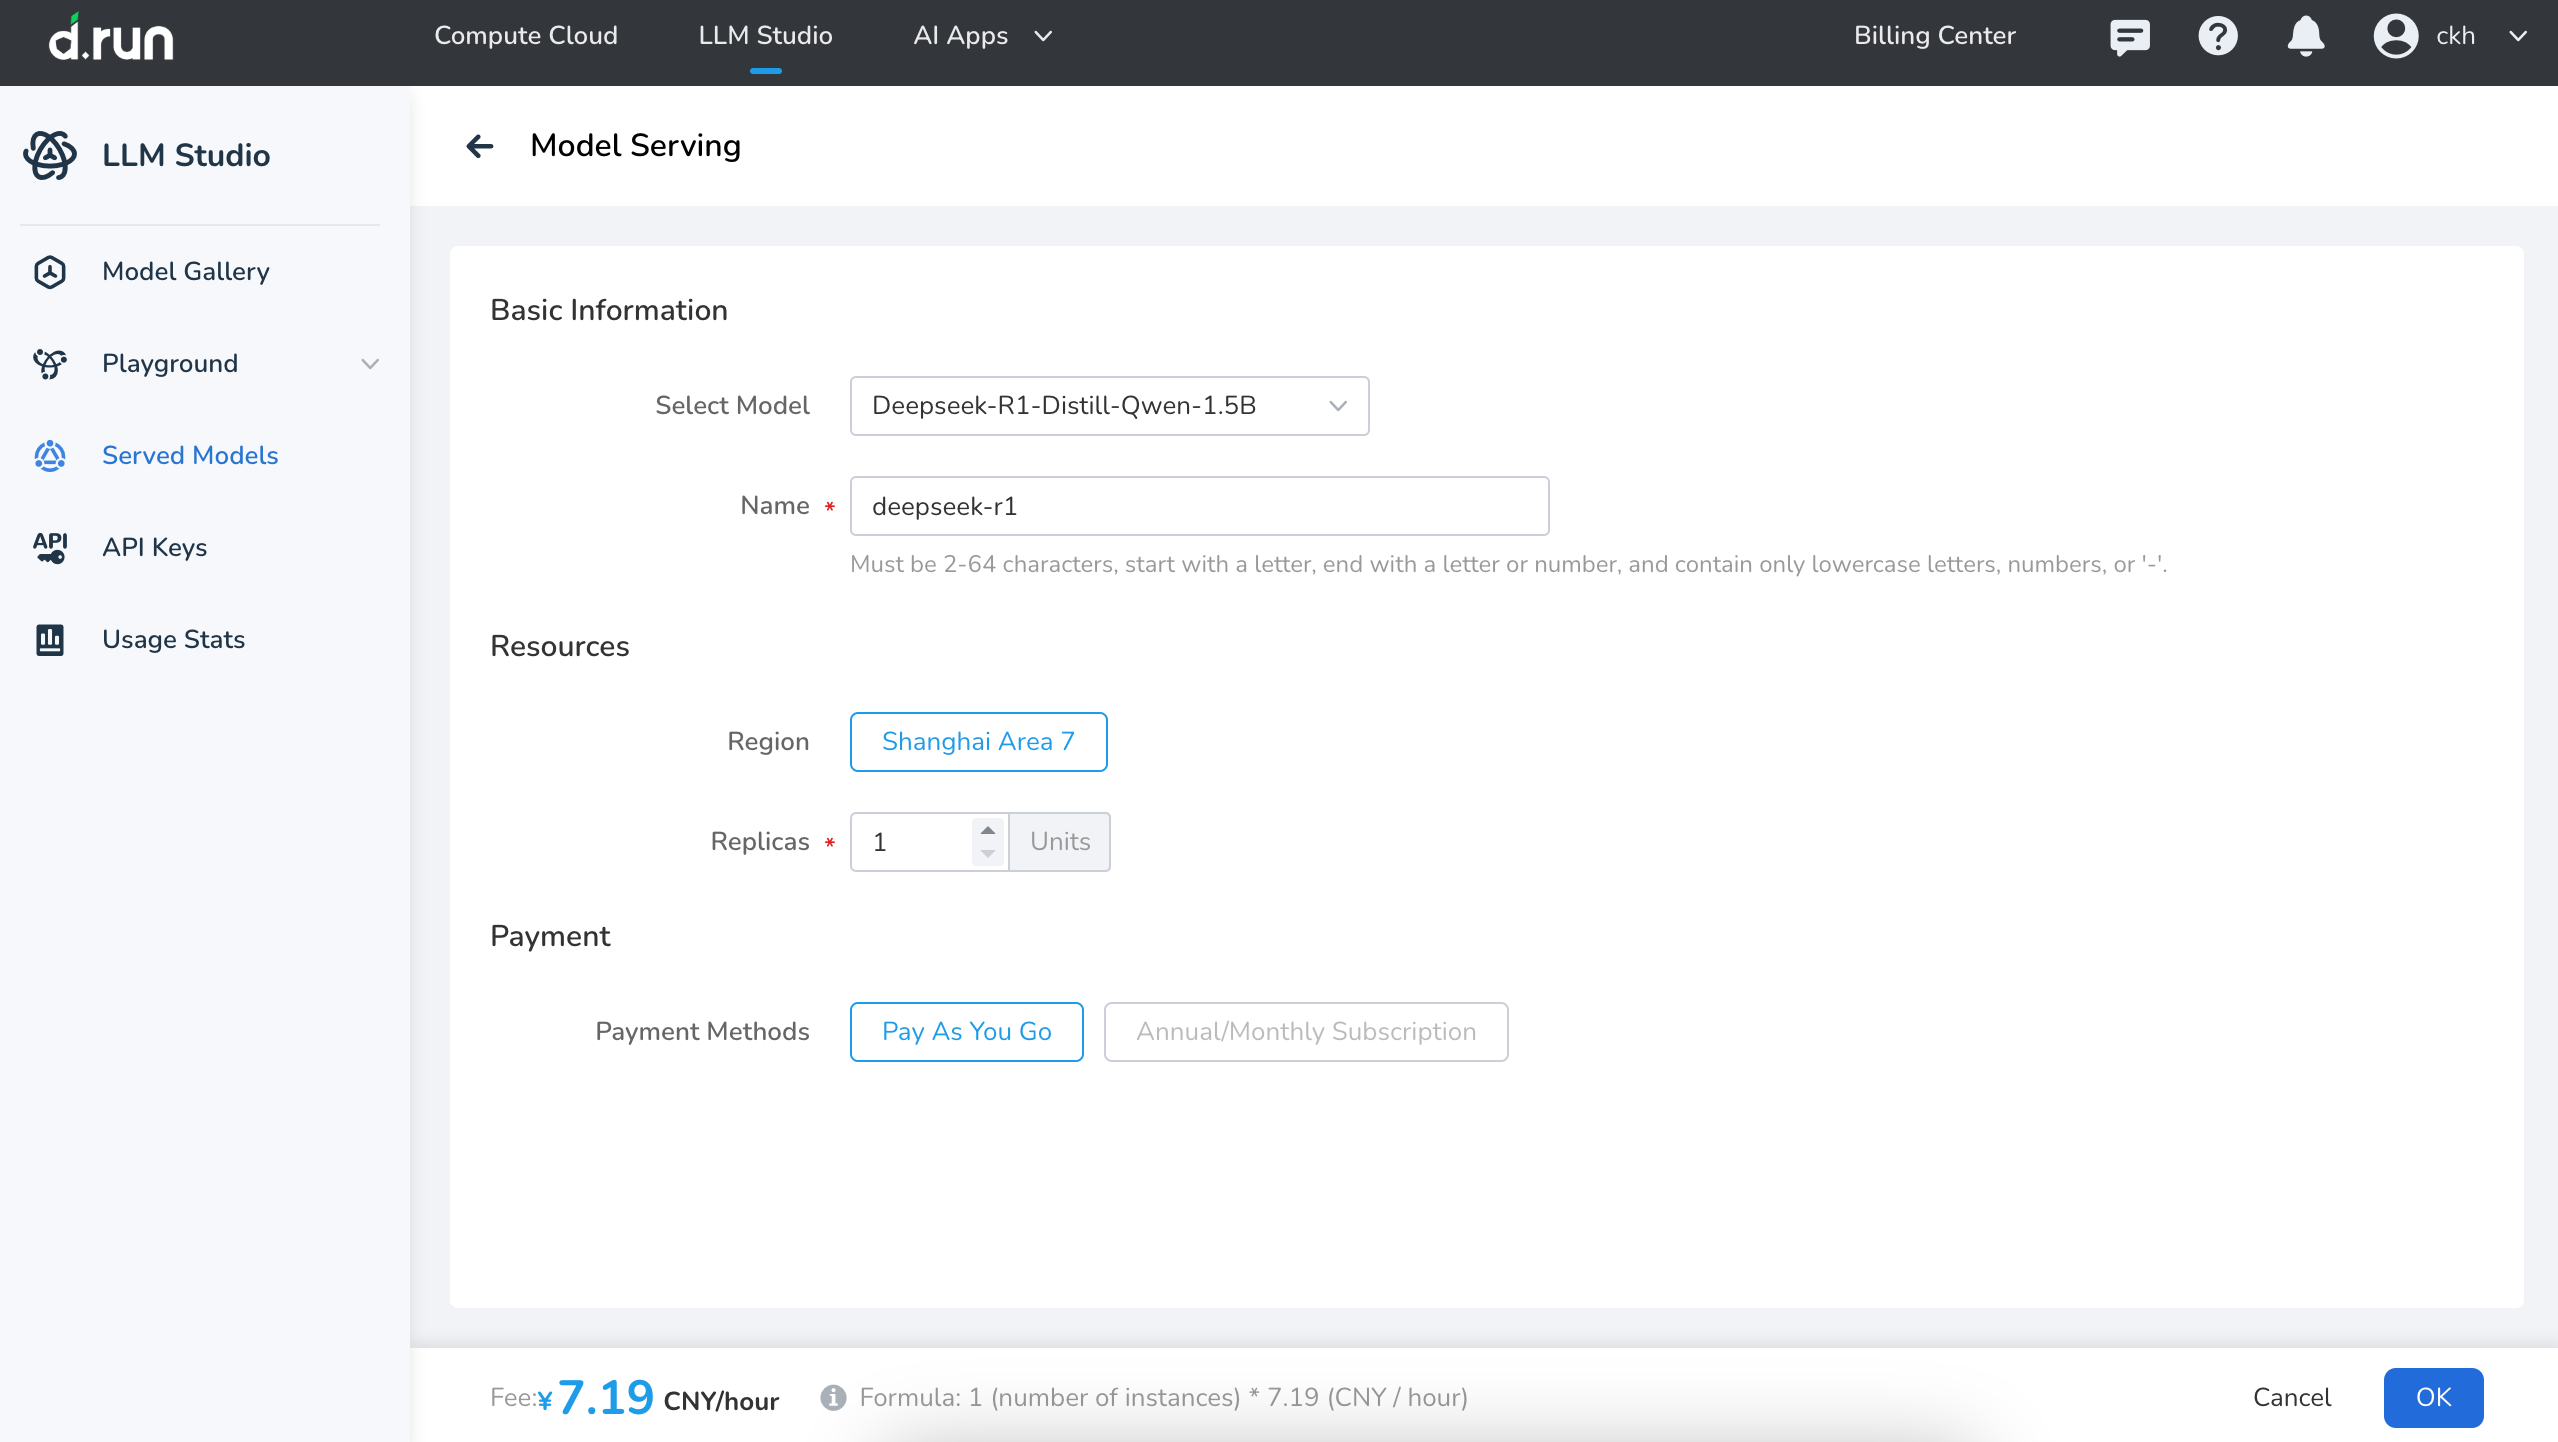Open Model Gallery in the sidebar
Viewport: 2558px width, 1442px height.
tap(185, 271)
